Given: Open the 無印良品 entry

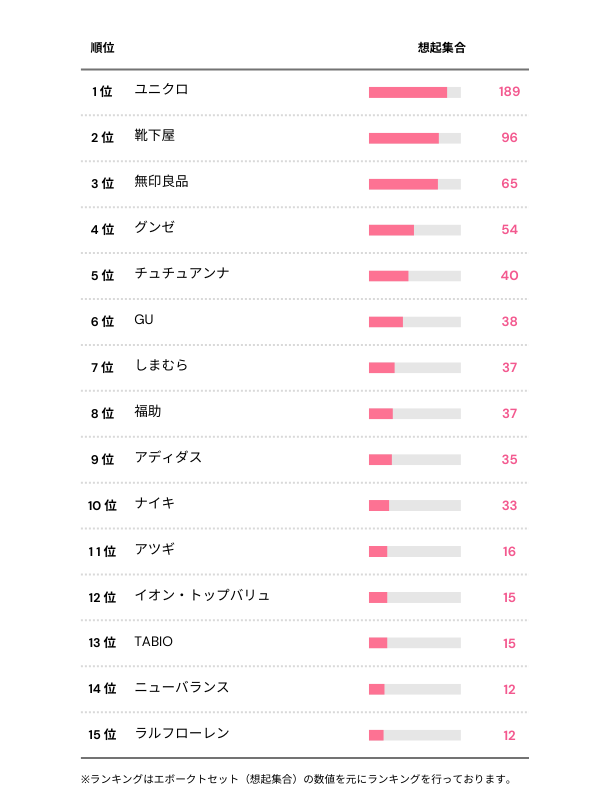Looking at the screenshot, I should (161, 182).
